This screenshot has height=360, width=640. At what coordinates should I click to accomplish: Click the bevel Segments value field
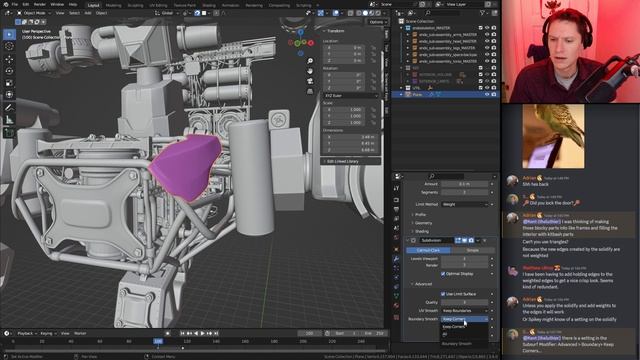(464, 192)
